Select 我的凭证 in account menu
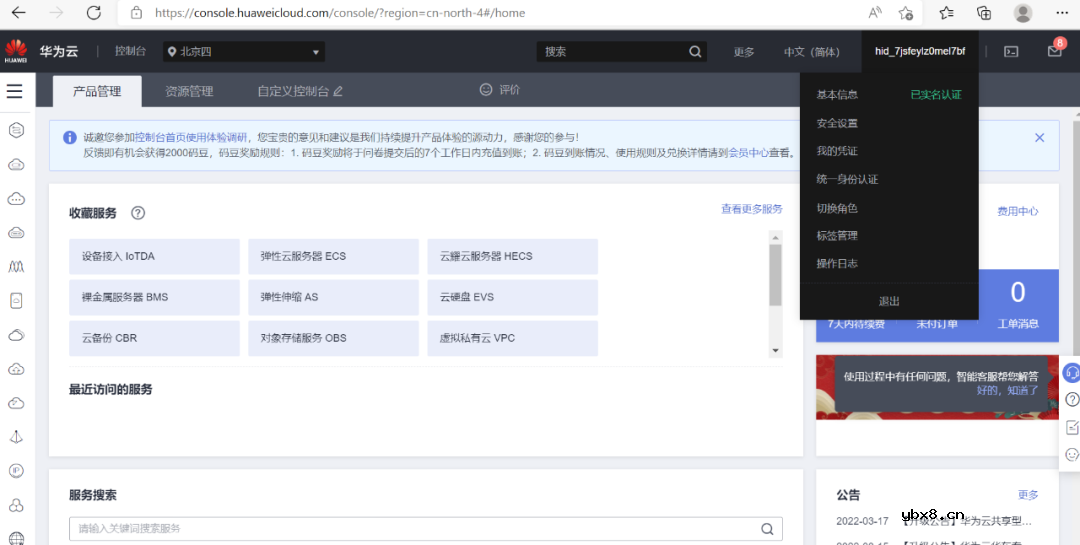 point(837,151)
